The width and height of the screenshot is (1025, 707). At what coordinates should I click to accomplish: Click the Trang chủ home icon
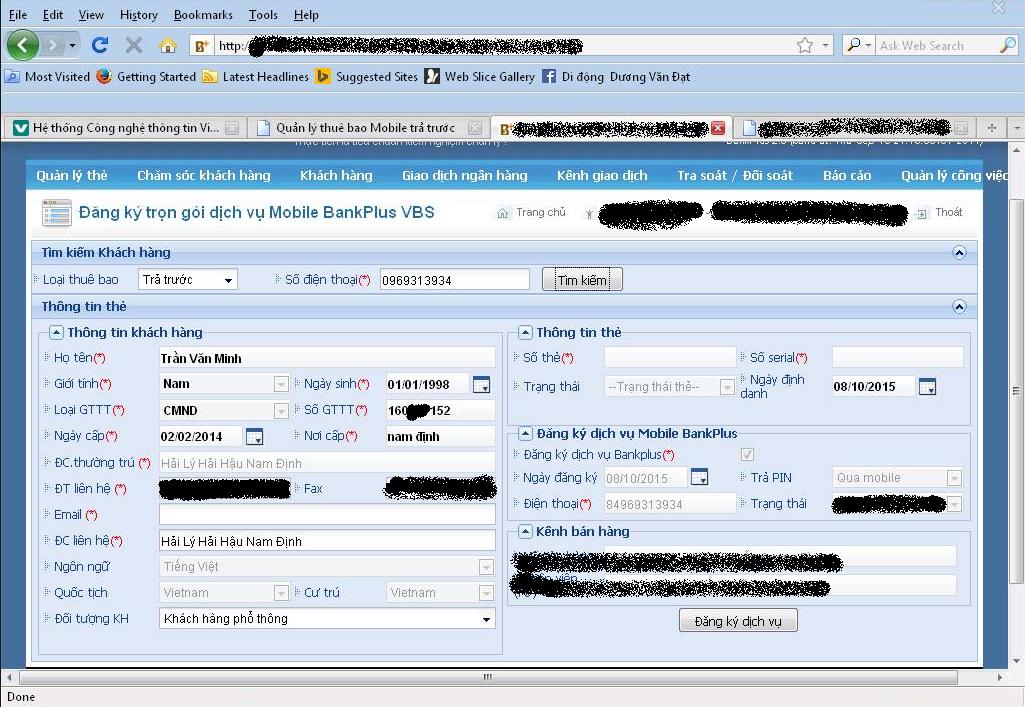pyautogui.click(x=503, y=213)
